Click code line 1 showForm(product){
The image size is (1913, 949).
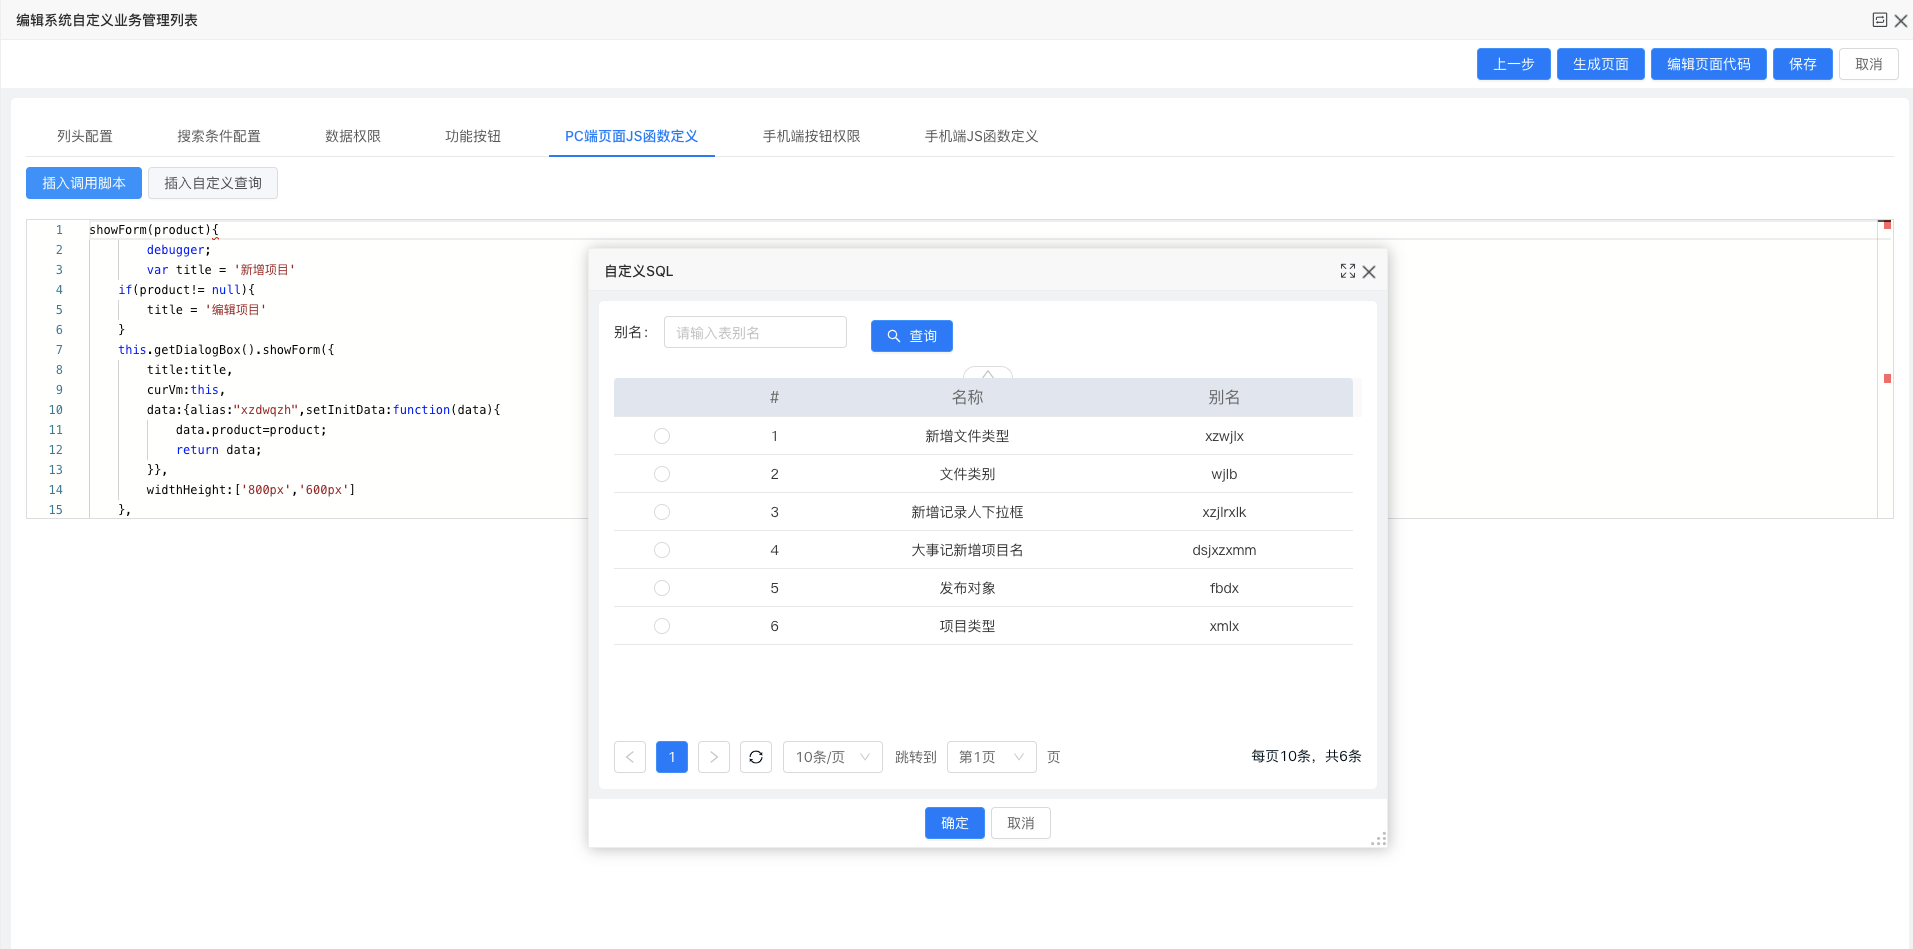[x=154, y=230]
